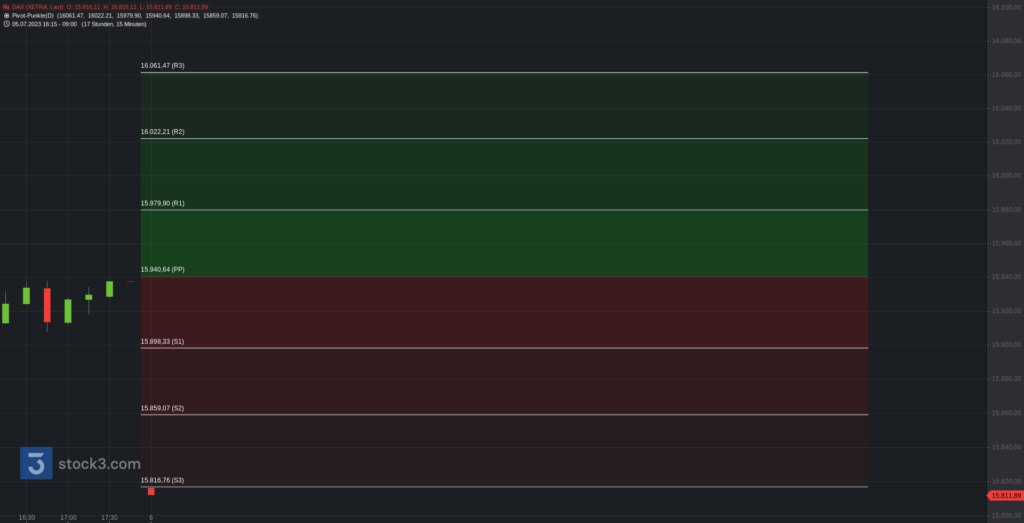Click the large red candlestick near 17:00

click(47, 305)
